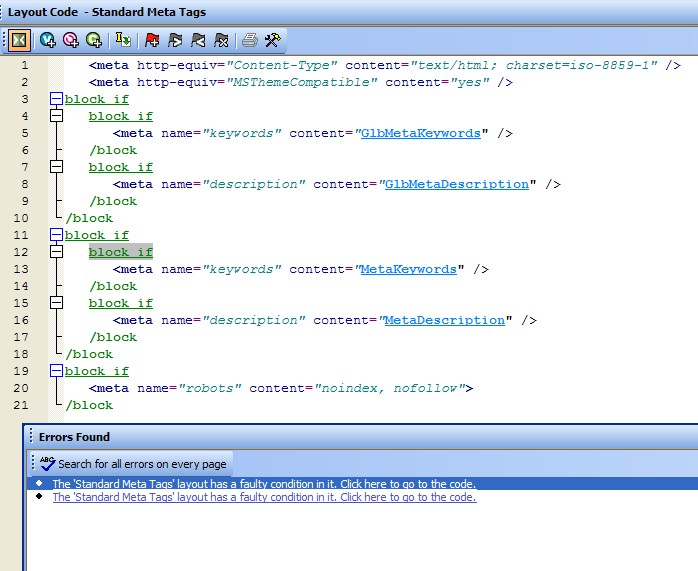698x571 pixels.
Task: Go to previous bookmark flag icon
Action: click(x=198, y=40)
